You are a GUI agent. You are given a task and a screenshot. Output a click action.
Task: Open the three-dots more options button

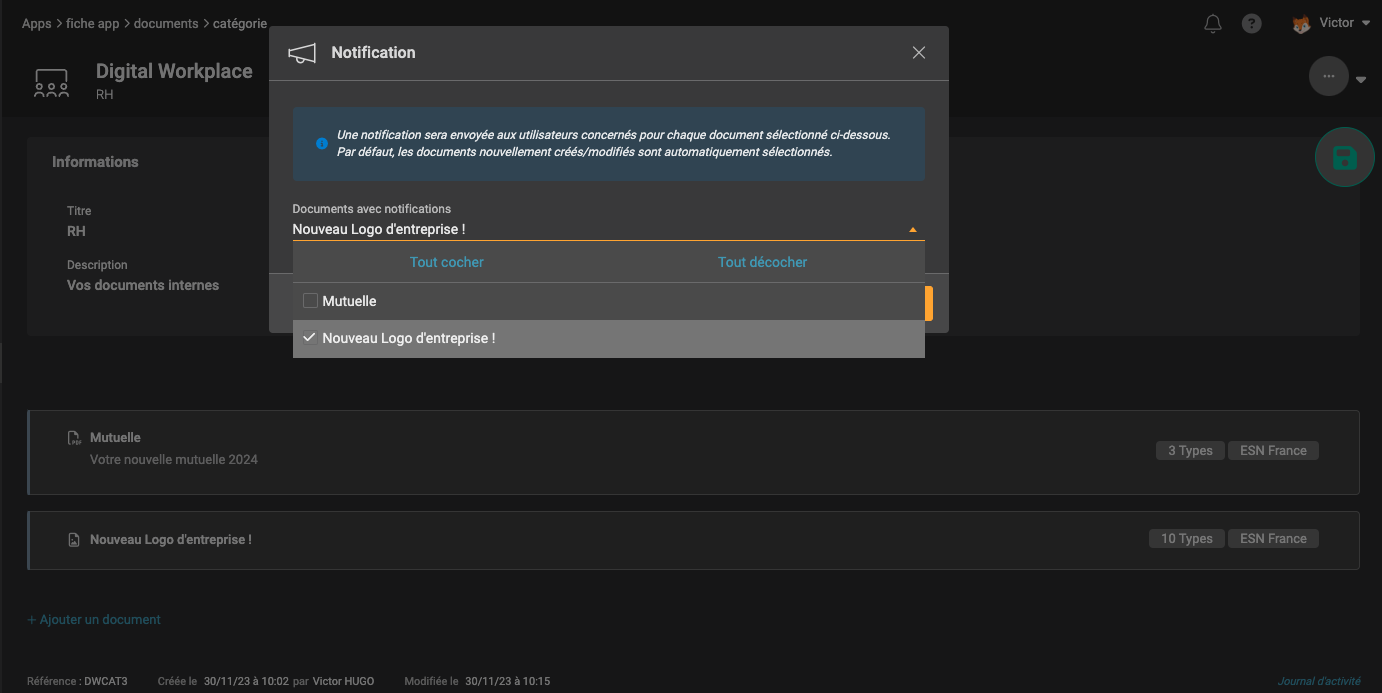click(x=1329, y=76)
